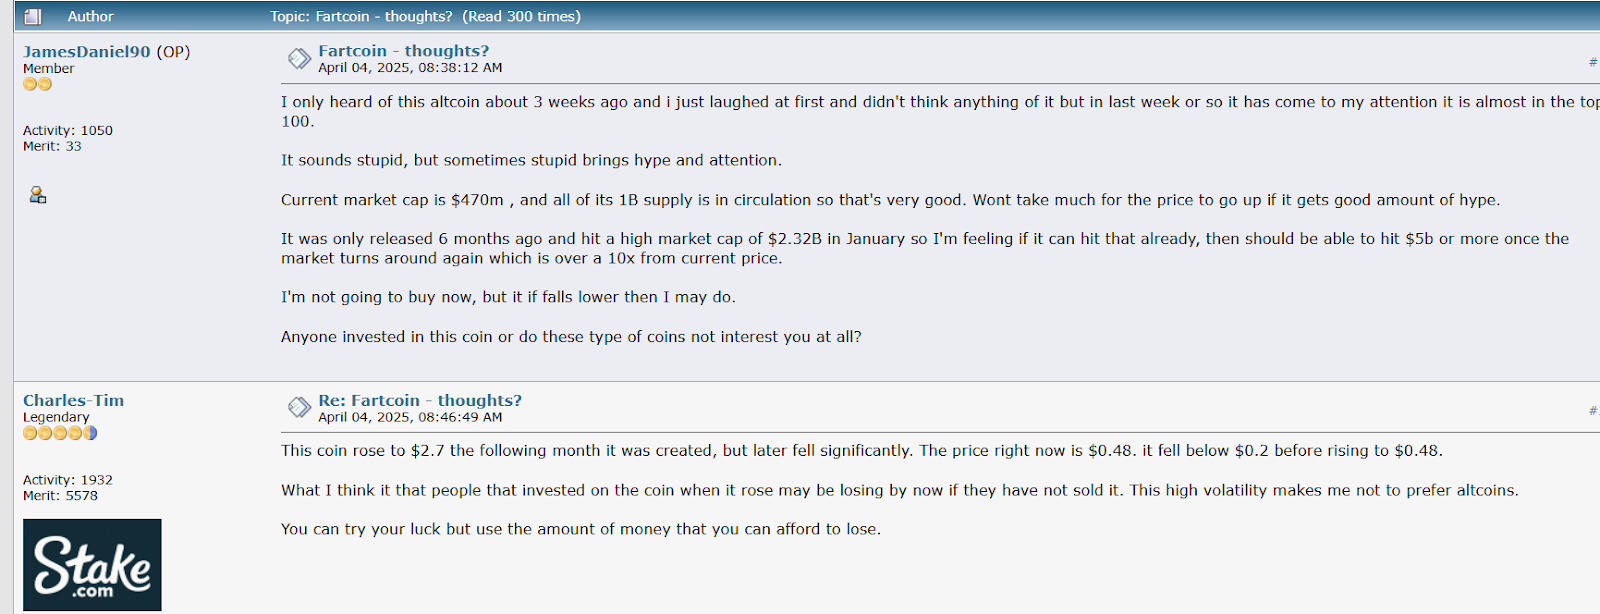
Task: Click the April 04, 2025, 08:46:49 AM timestamp
Action: click(410, 417)
